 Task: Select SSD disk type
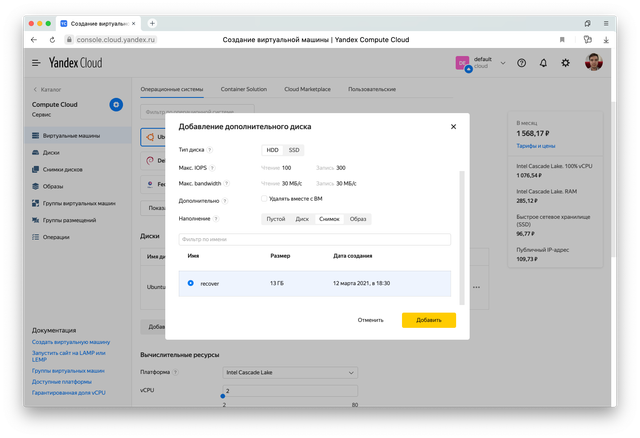tap(294, 150)
